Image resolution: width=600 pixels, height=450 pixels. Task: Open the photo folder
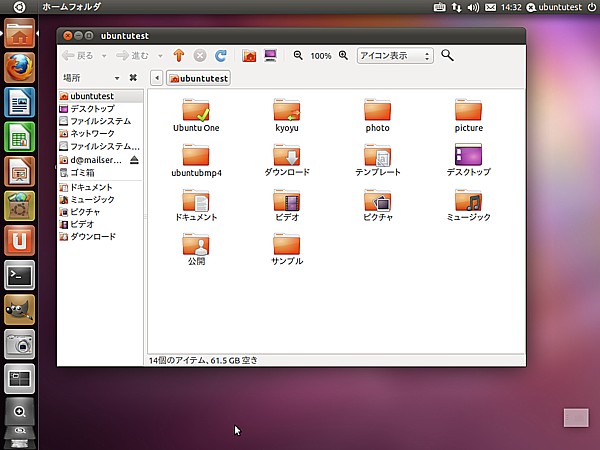point(377,116)
